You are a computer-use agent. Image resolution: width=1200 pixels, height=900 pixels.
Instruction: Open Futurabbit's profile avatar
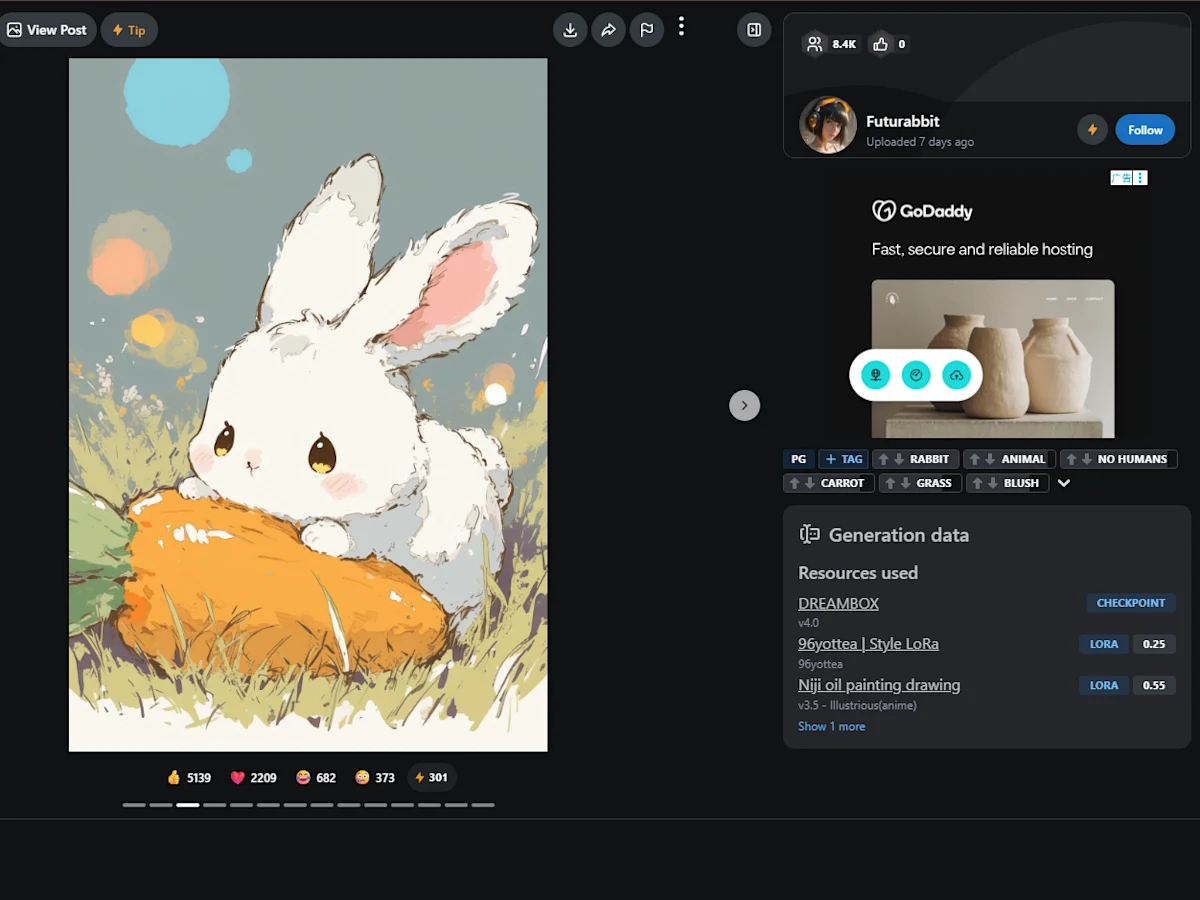point(828,125)
